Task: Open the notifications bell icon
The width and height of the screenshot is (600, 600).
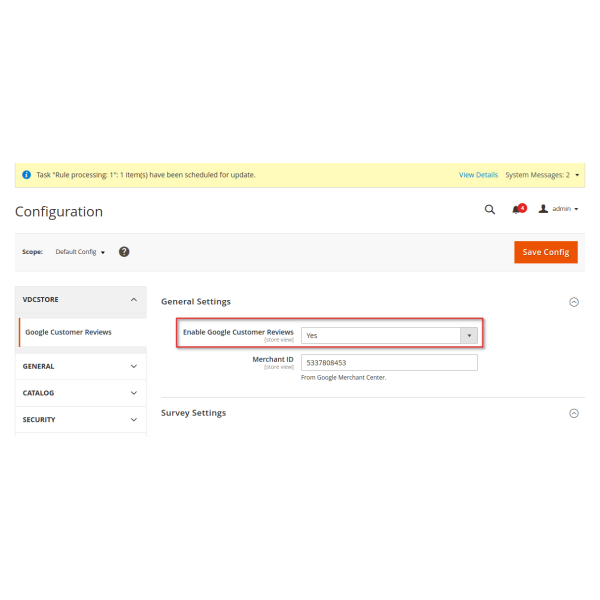Action: click(517, 209)
